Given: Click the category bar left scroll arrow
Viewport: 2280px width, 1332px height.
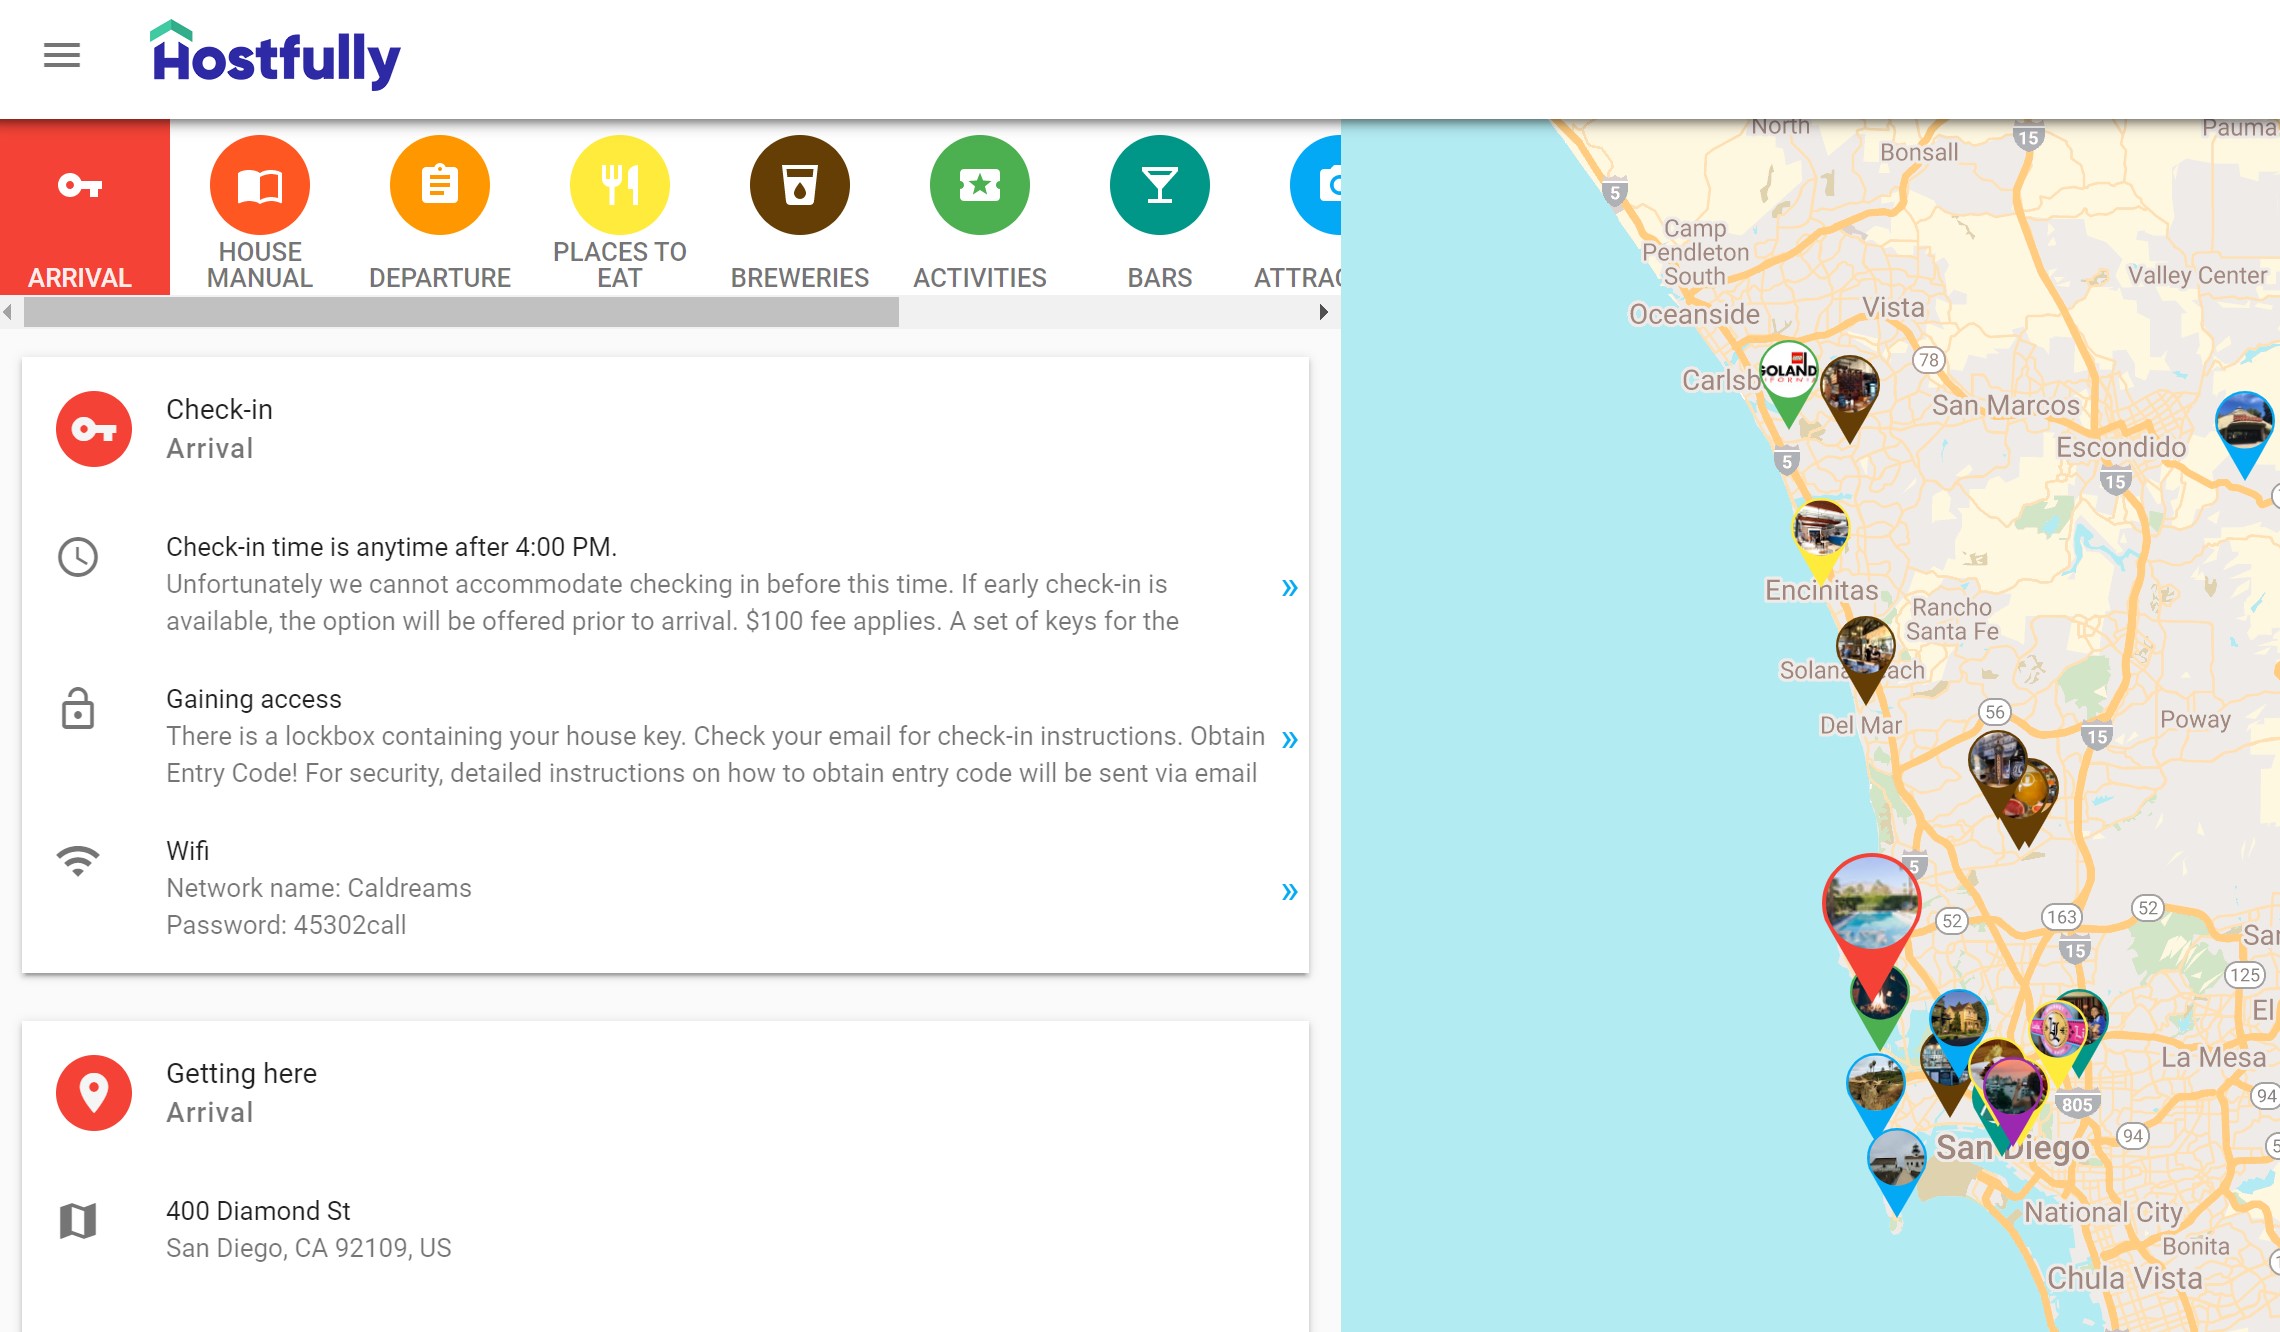Looking at the screenshot, I should pyautogui.click(x=8, y=312).
